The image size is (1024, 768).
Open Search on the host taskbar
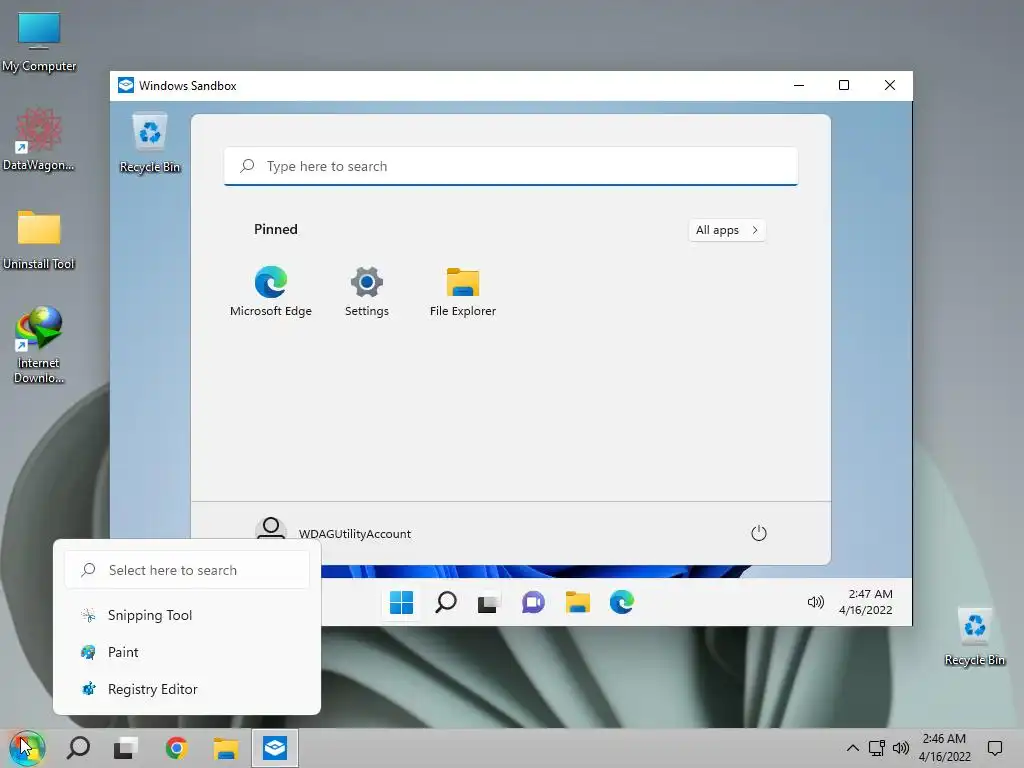point(78,748)
